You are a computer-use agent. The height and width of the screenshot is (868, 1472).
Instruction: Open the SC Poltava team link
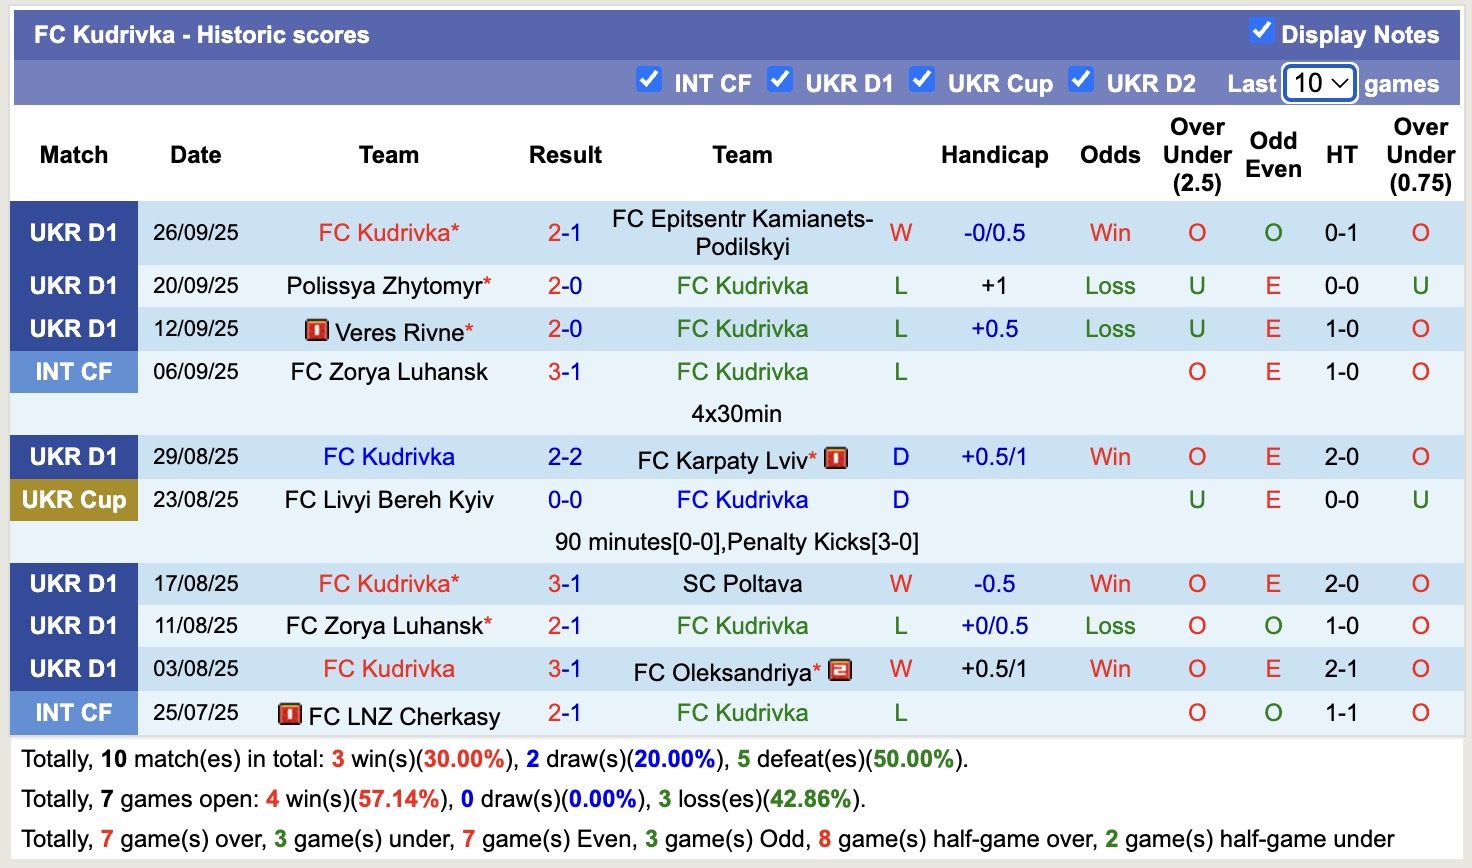tap(742, 584)
